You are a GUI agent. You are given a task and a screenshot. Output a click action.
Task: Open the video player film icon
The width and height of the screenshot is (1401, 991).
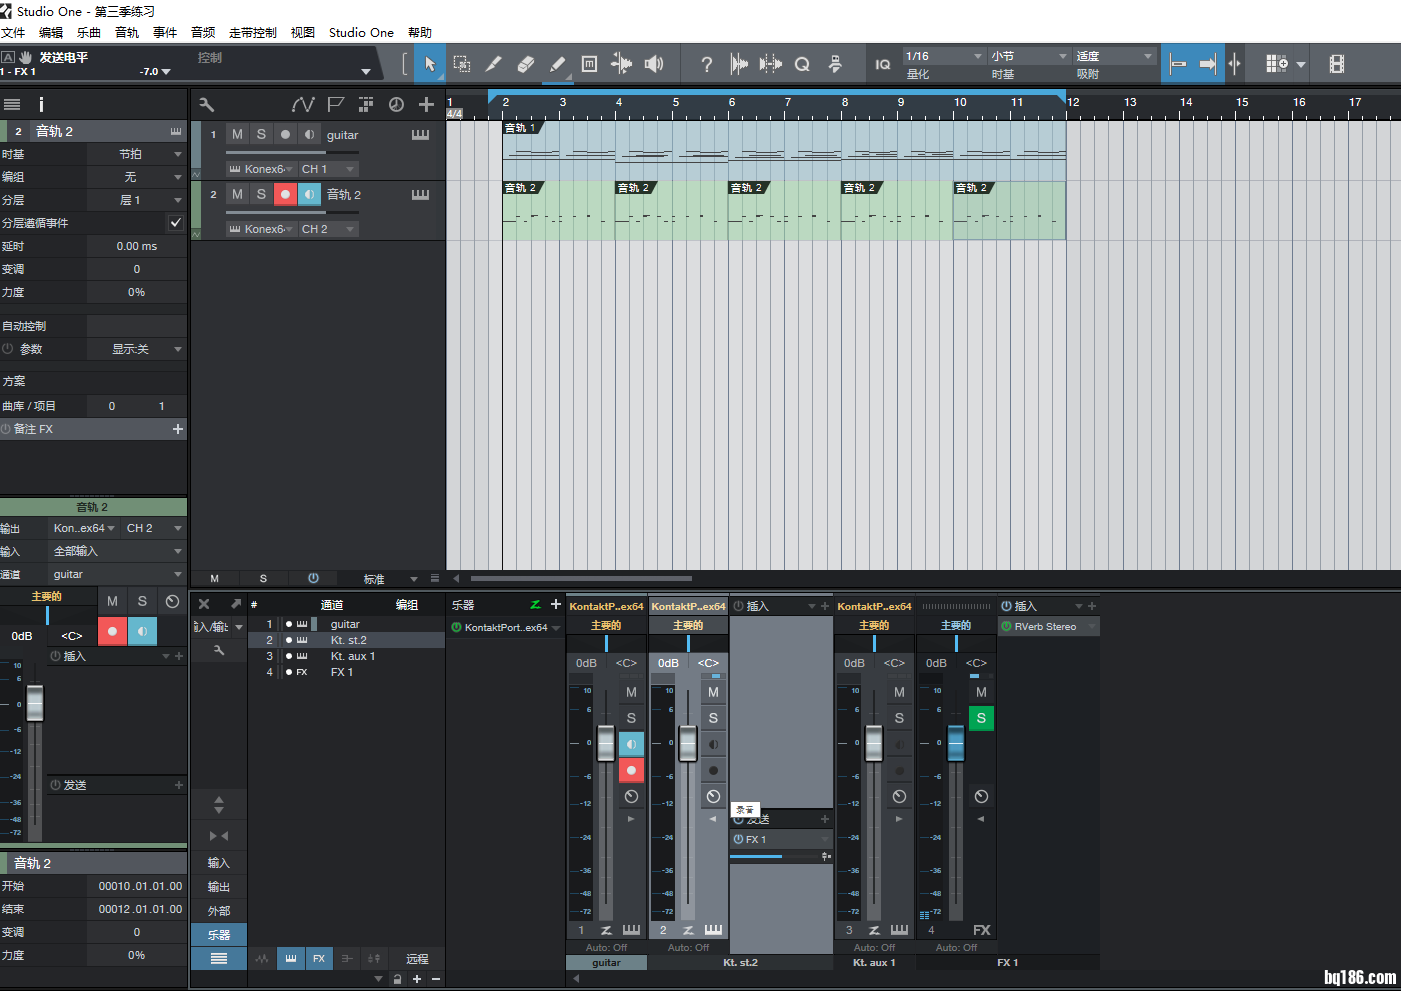[1337, 64]
